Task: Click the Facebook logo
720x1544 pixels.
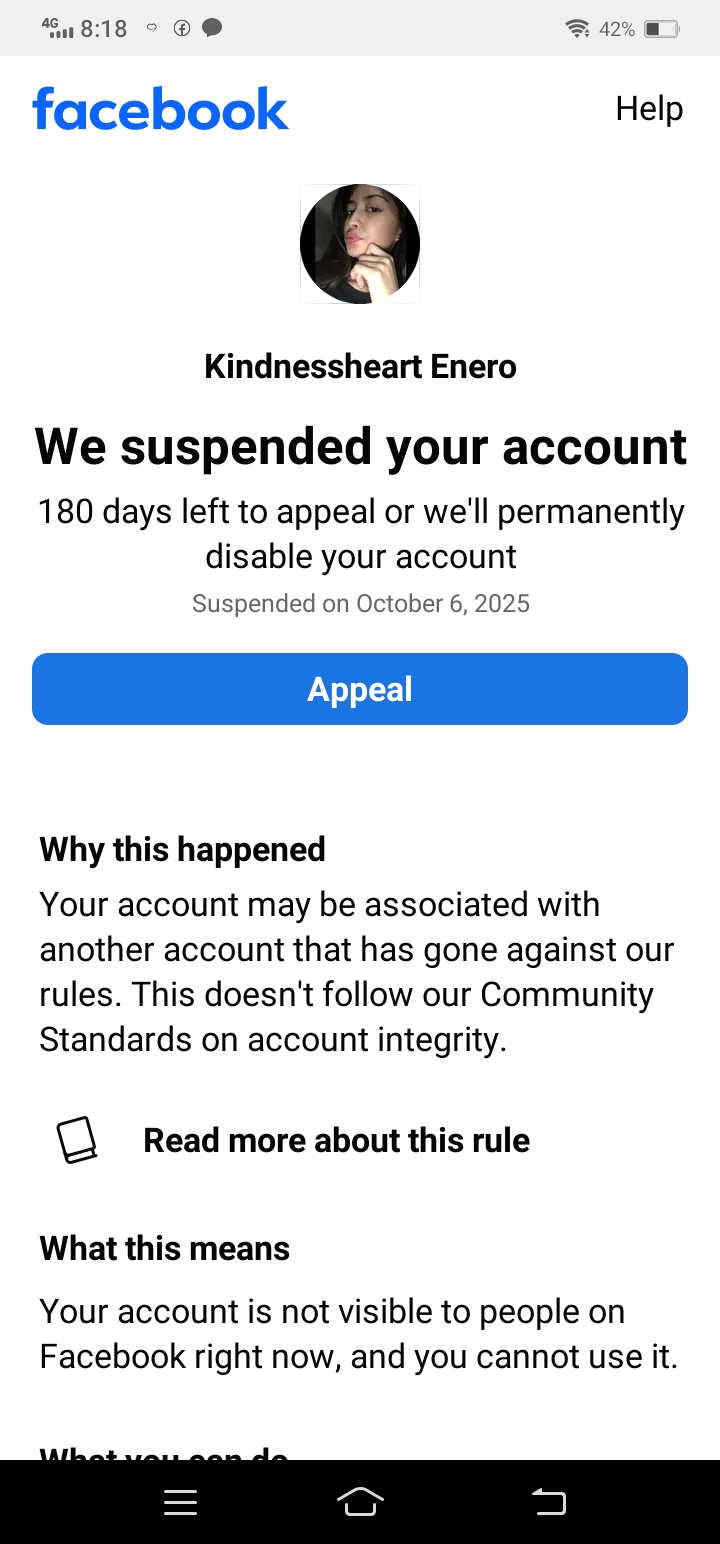Action: point(160,109)
